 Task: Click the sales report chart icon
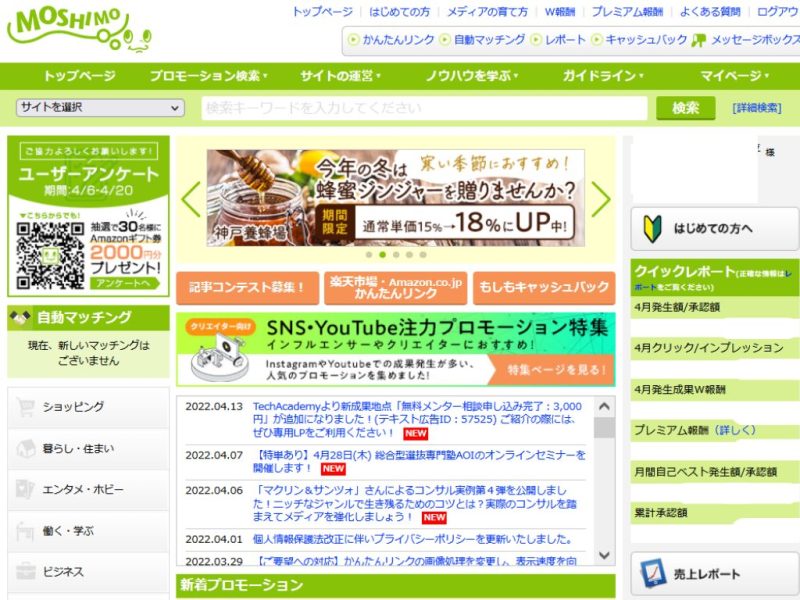(653, 573)
